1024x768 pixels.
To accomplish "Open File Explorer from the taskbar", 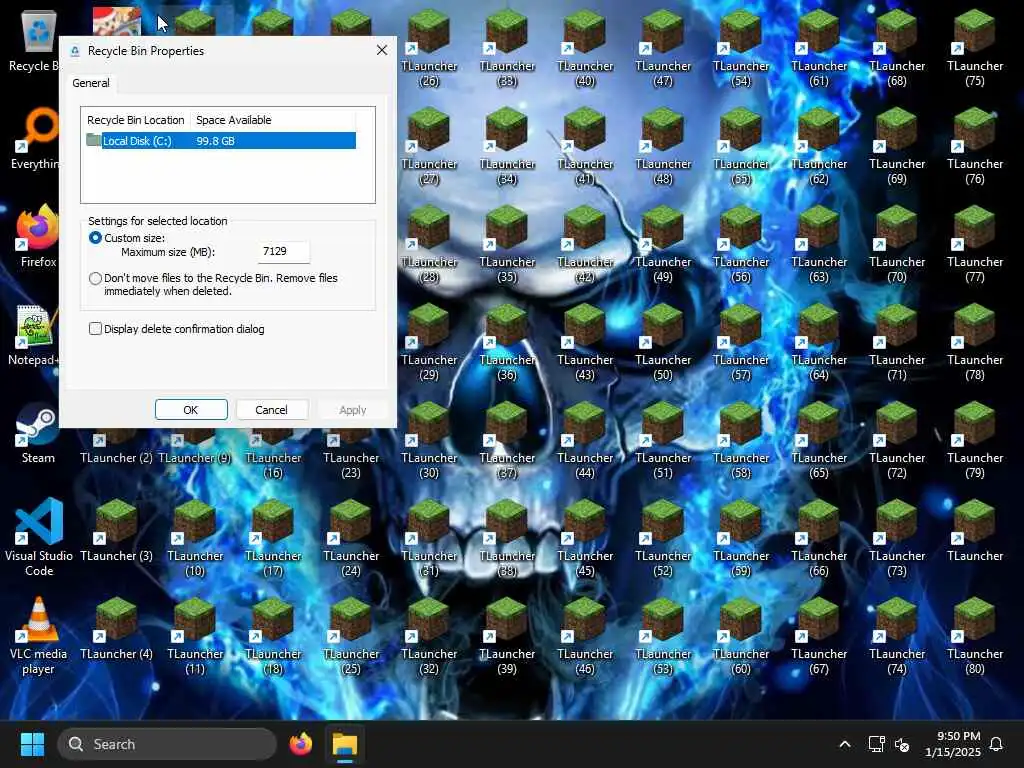I will tap(345, 744).
